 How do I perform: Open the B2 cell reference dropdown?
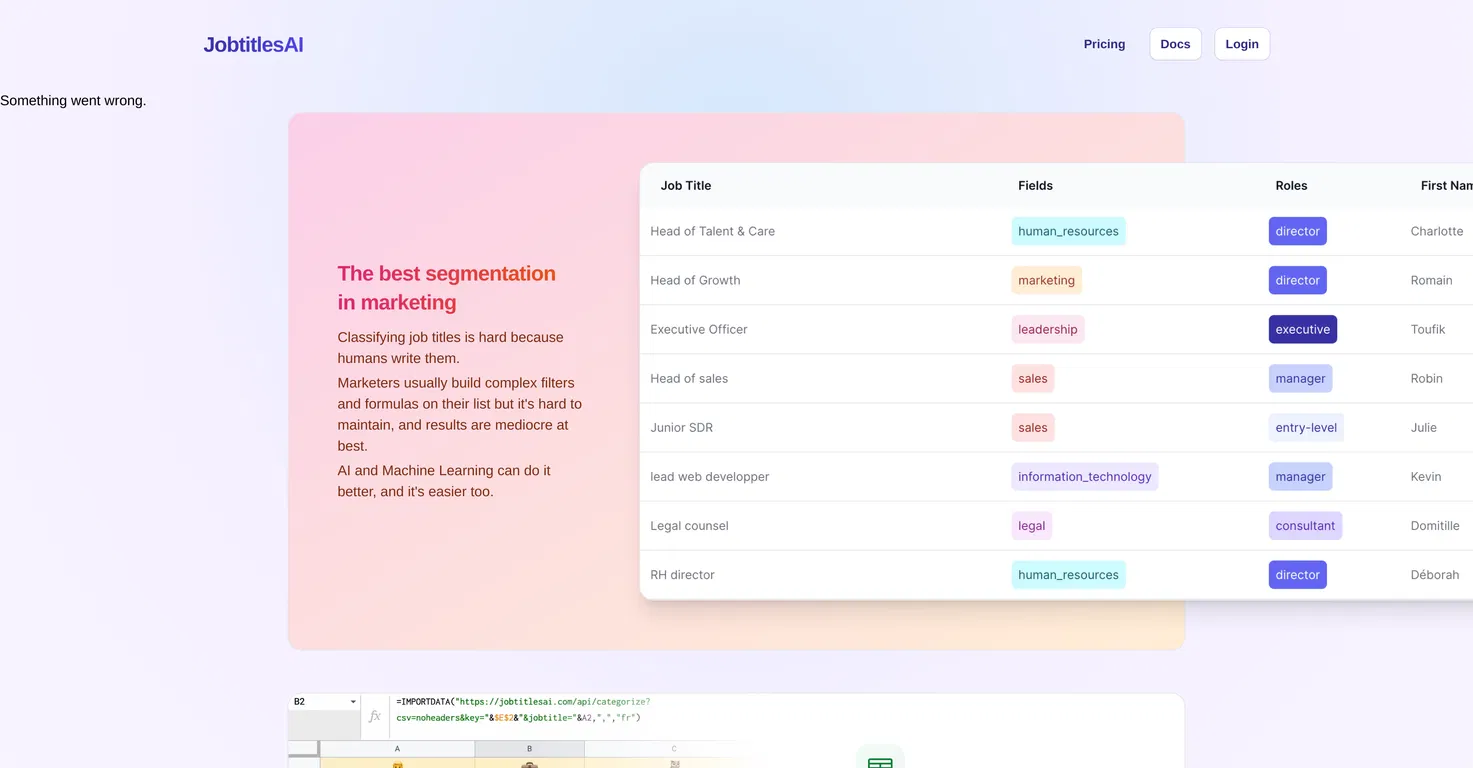coord(353,702)
